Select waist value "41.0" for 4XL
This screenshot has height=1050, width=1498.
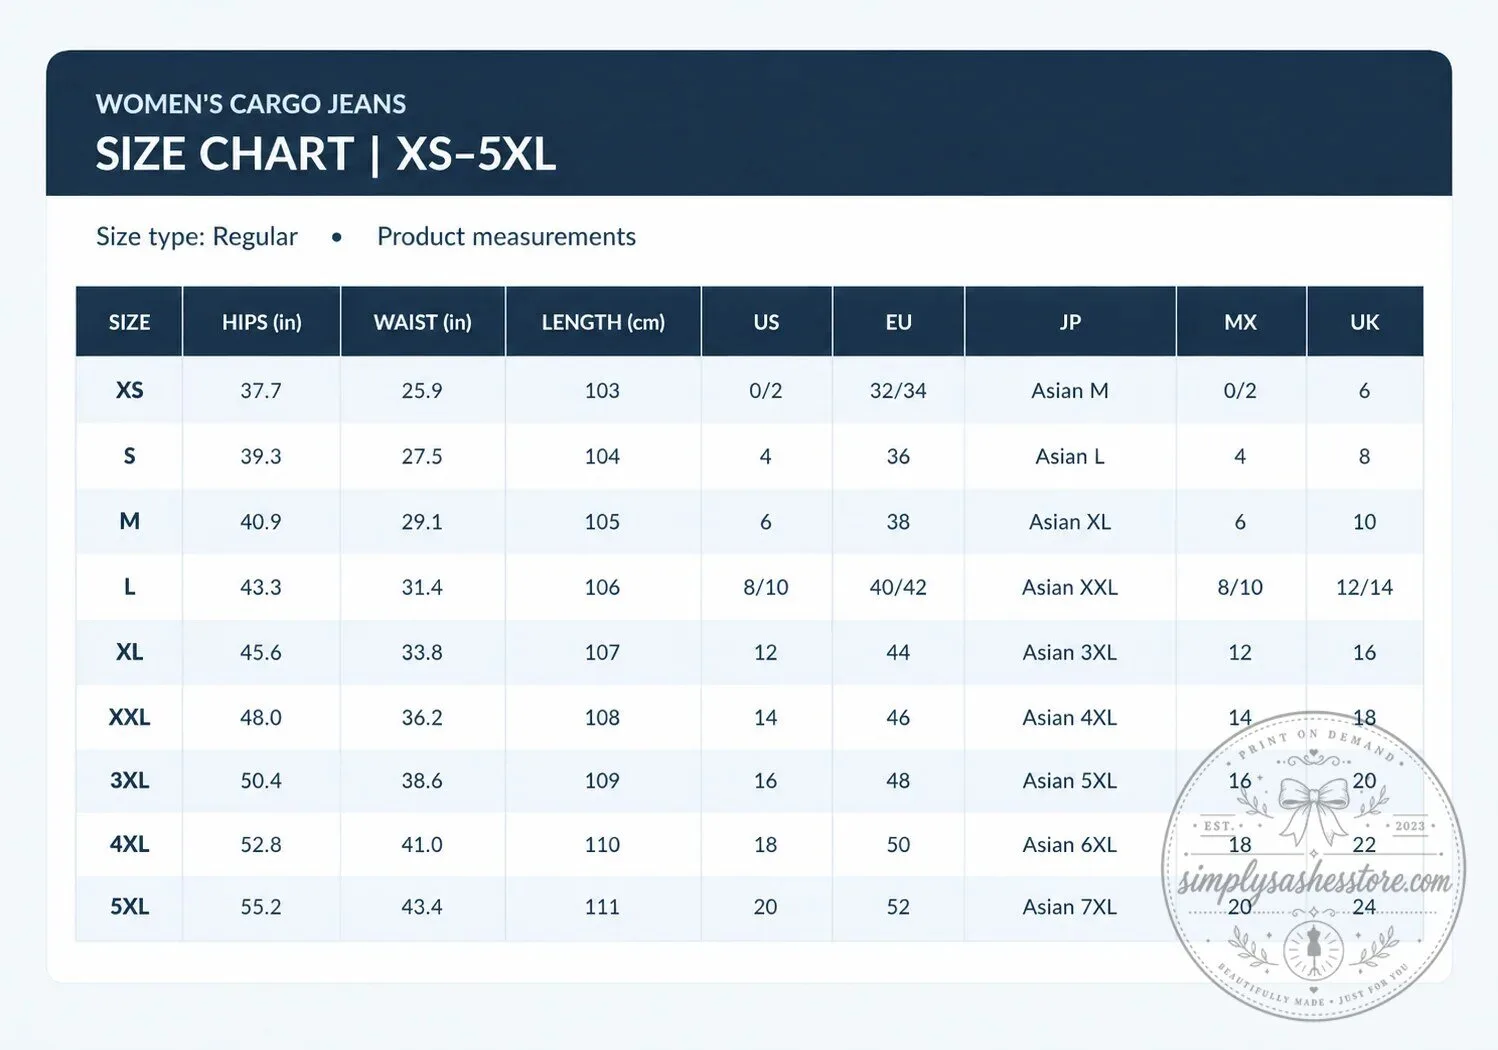click(422, 844)
